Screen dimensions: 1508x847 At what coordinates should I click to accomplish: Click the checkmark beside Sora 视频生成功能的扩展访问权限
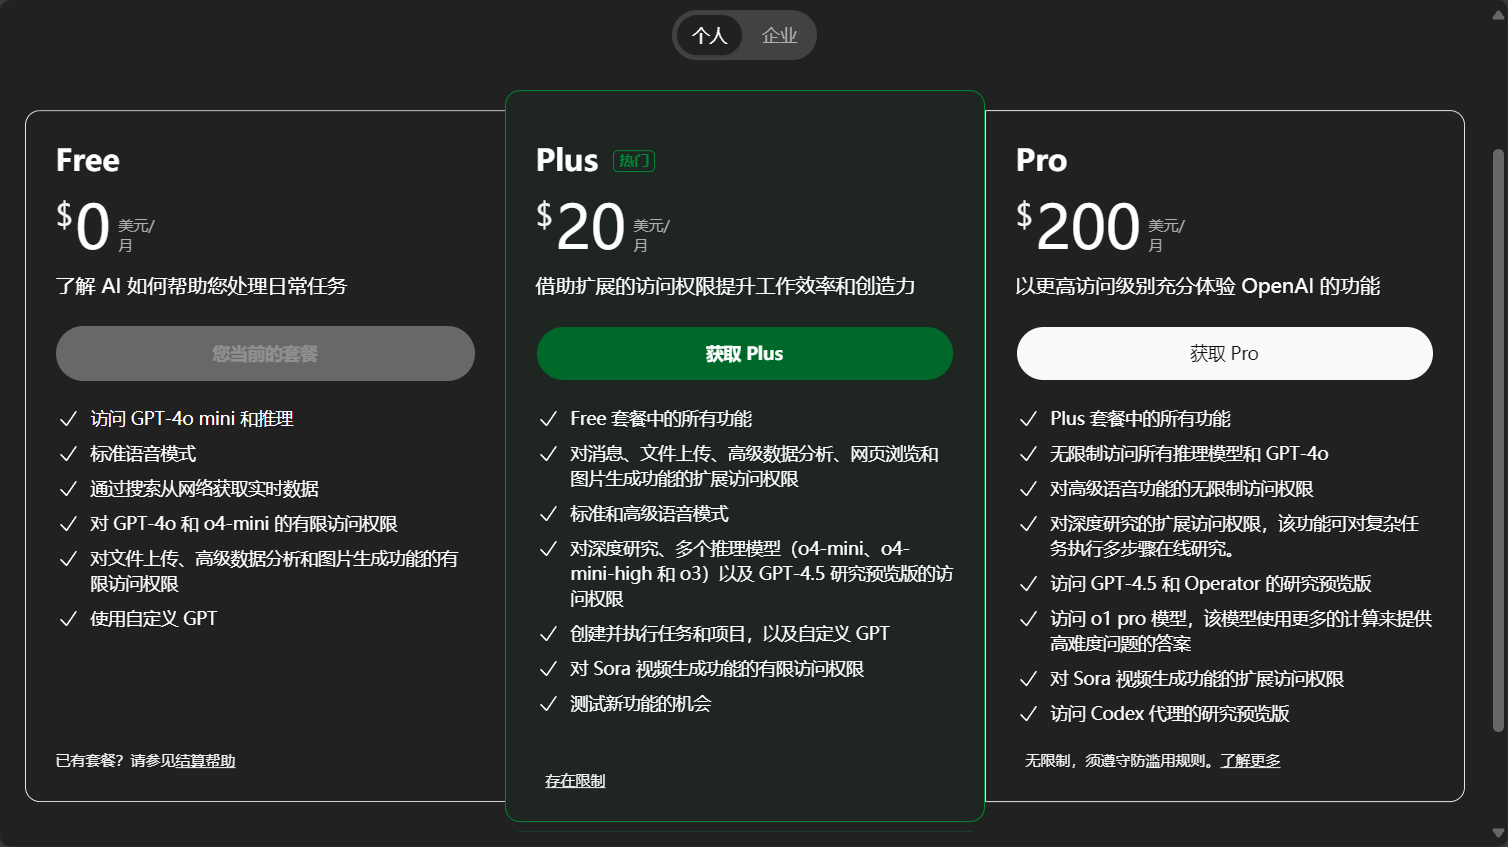click(x=1028, y=679)
